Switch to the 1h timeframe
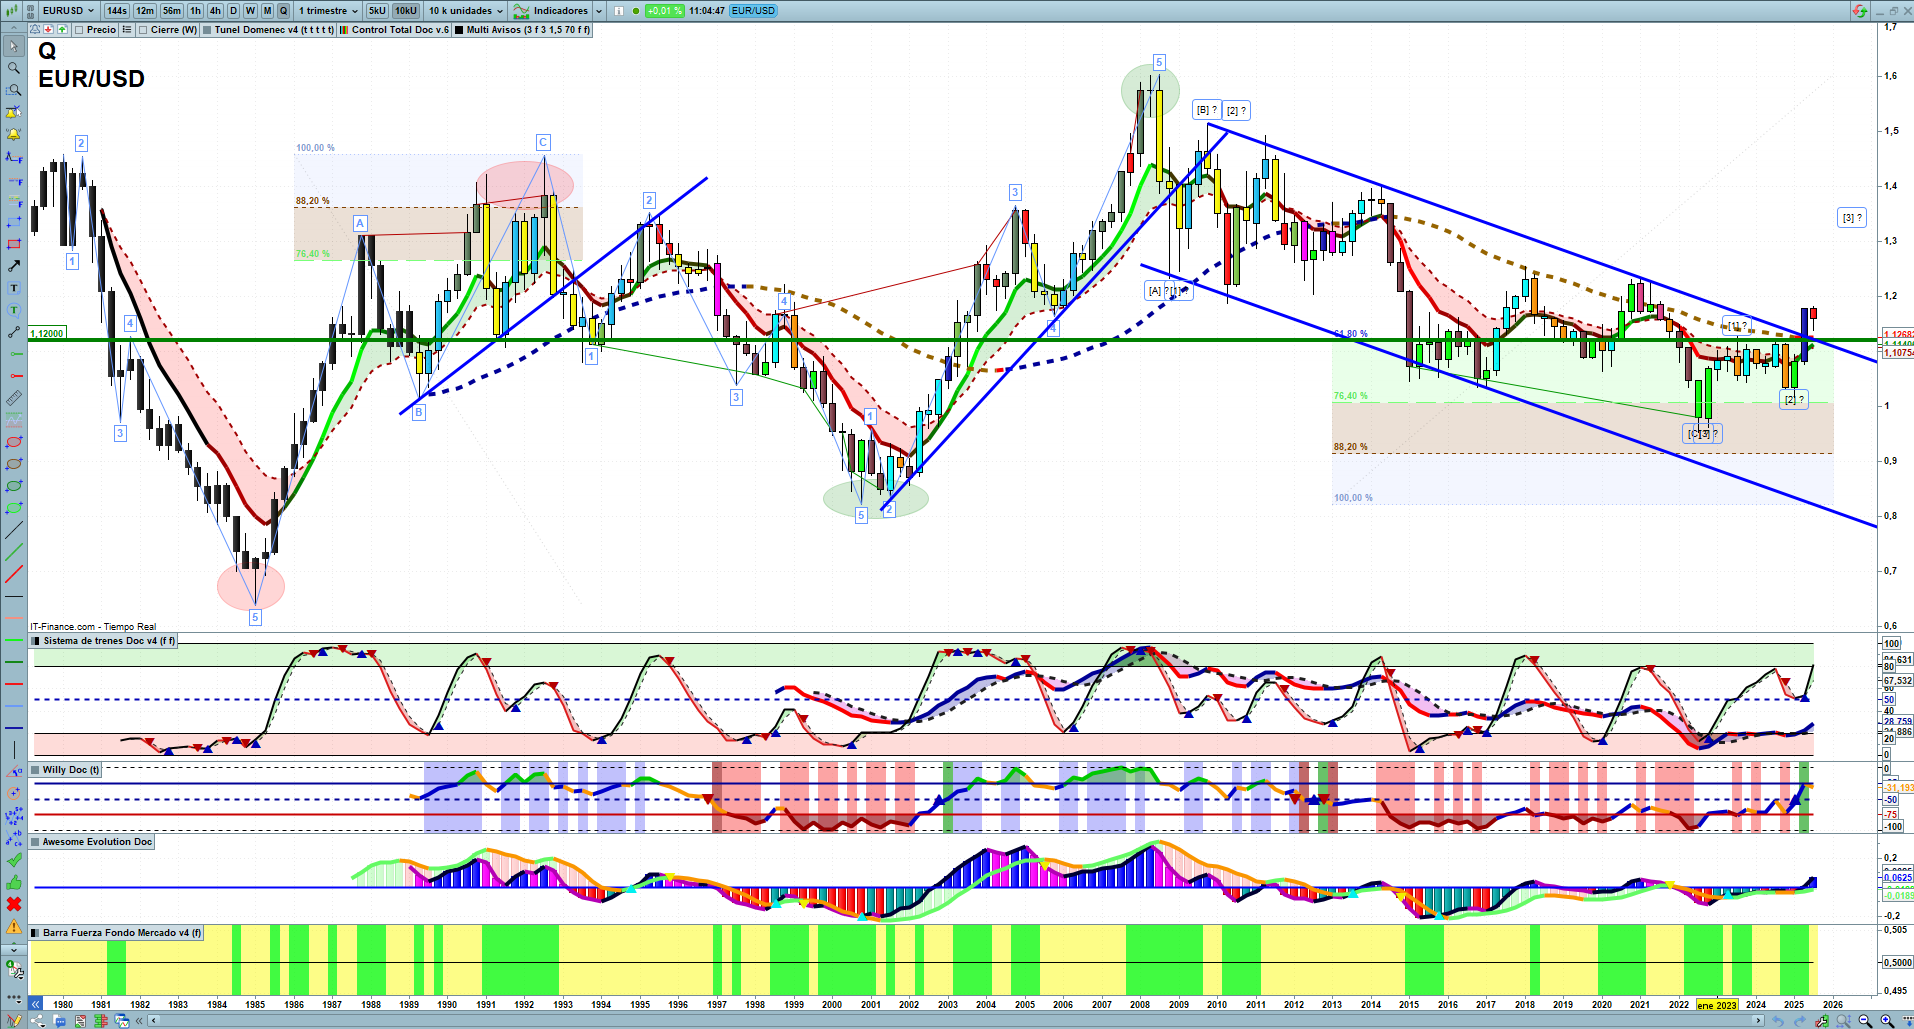The height and width of the screenshot is (1029, 1914). click(x=195, y=11)
